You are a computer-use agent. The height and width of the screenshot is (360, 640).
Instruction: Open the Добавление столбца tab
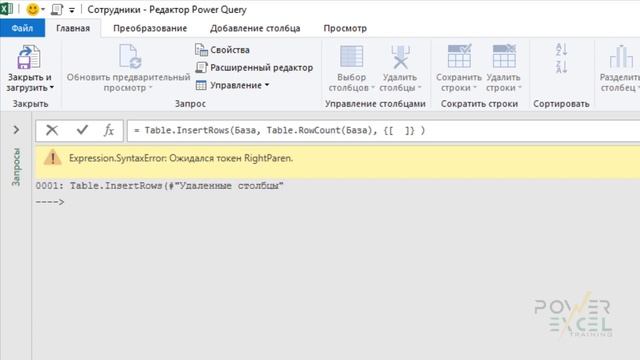click(x=255, y=28)
